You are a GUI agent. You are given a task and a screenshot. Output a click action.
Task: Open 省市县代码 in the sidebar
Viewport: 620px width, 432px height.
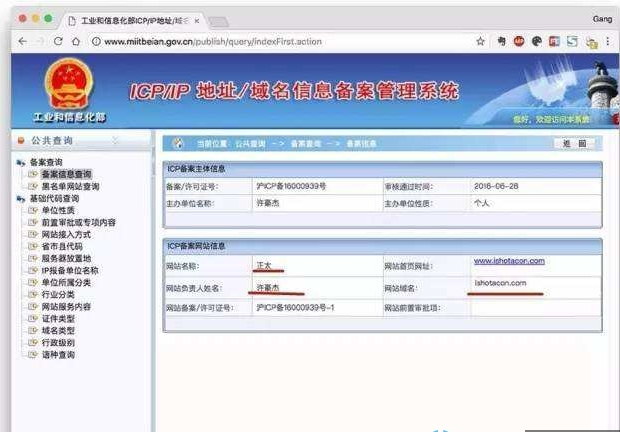[x=62, y=246]
